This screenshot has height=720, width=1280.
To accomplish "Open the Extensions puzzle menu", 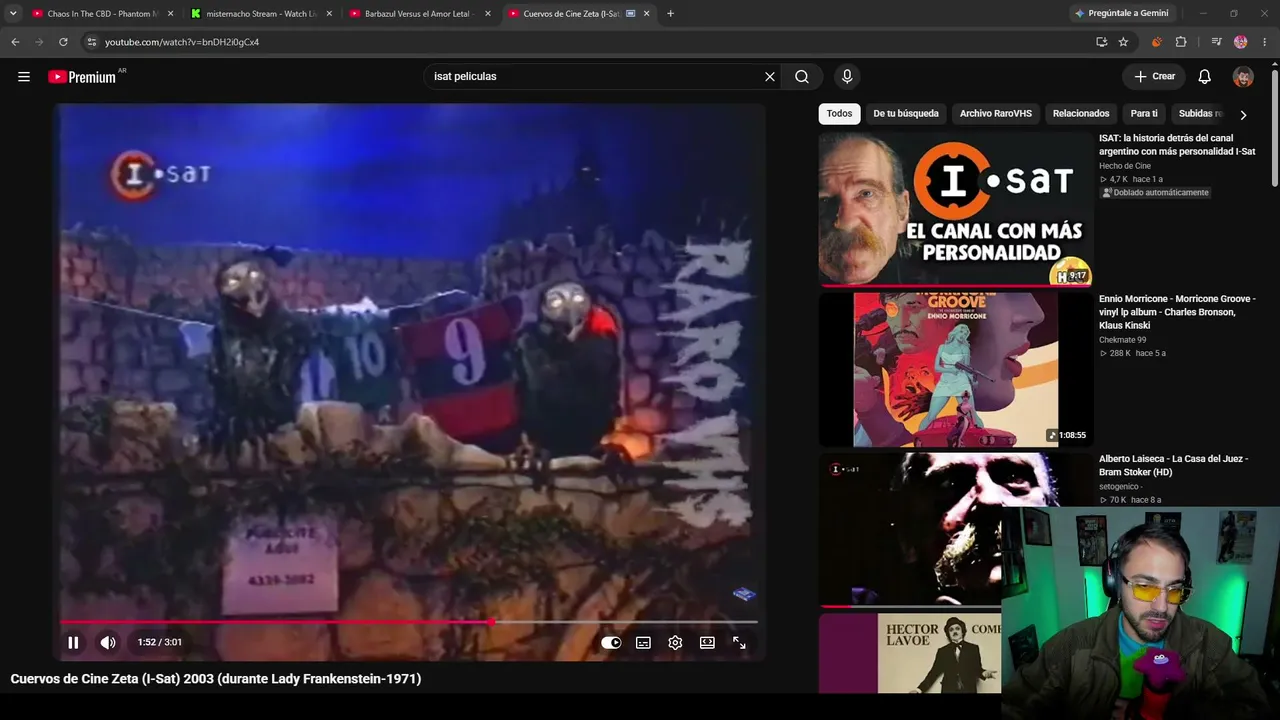I will pyautogui.click(x=1181, y=42).
